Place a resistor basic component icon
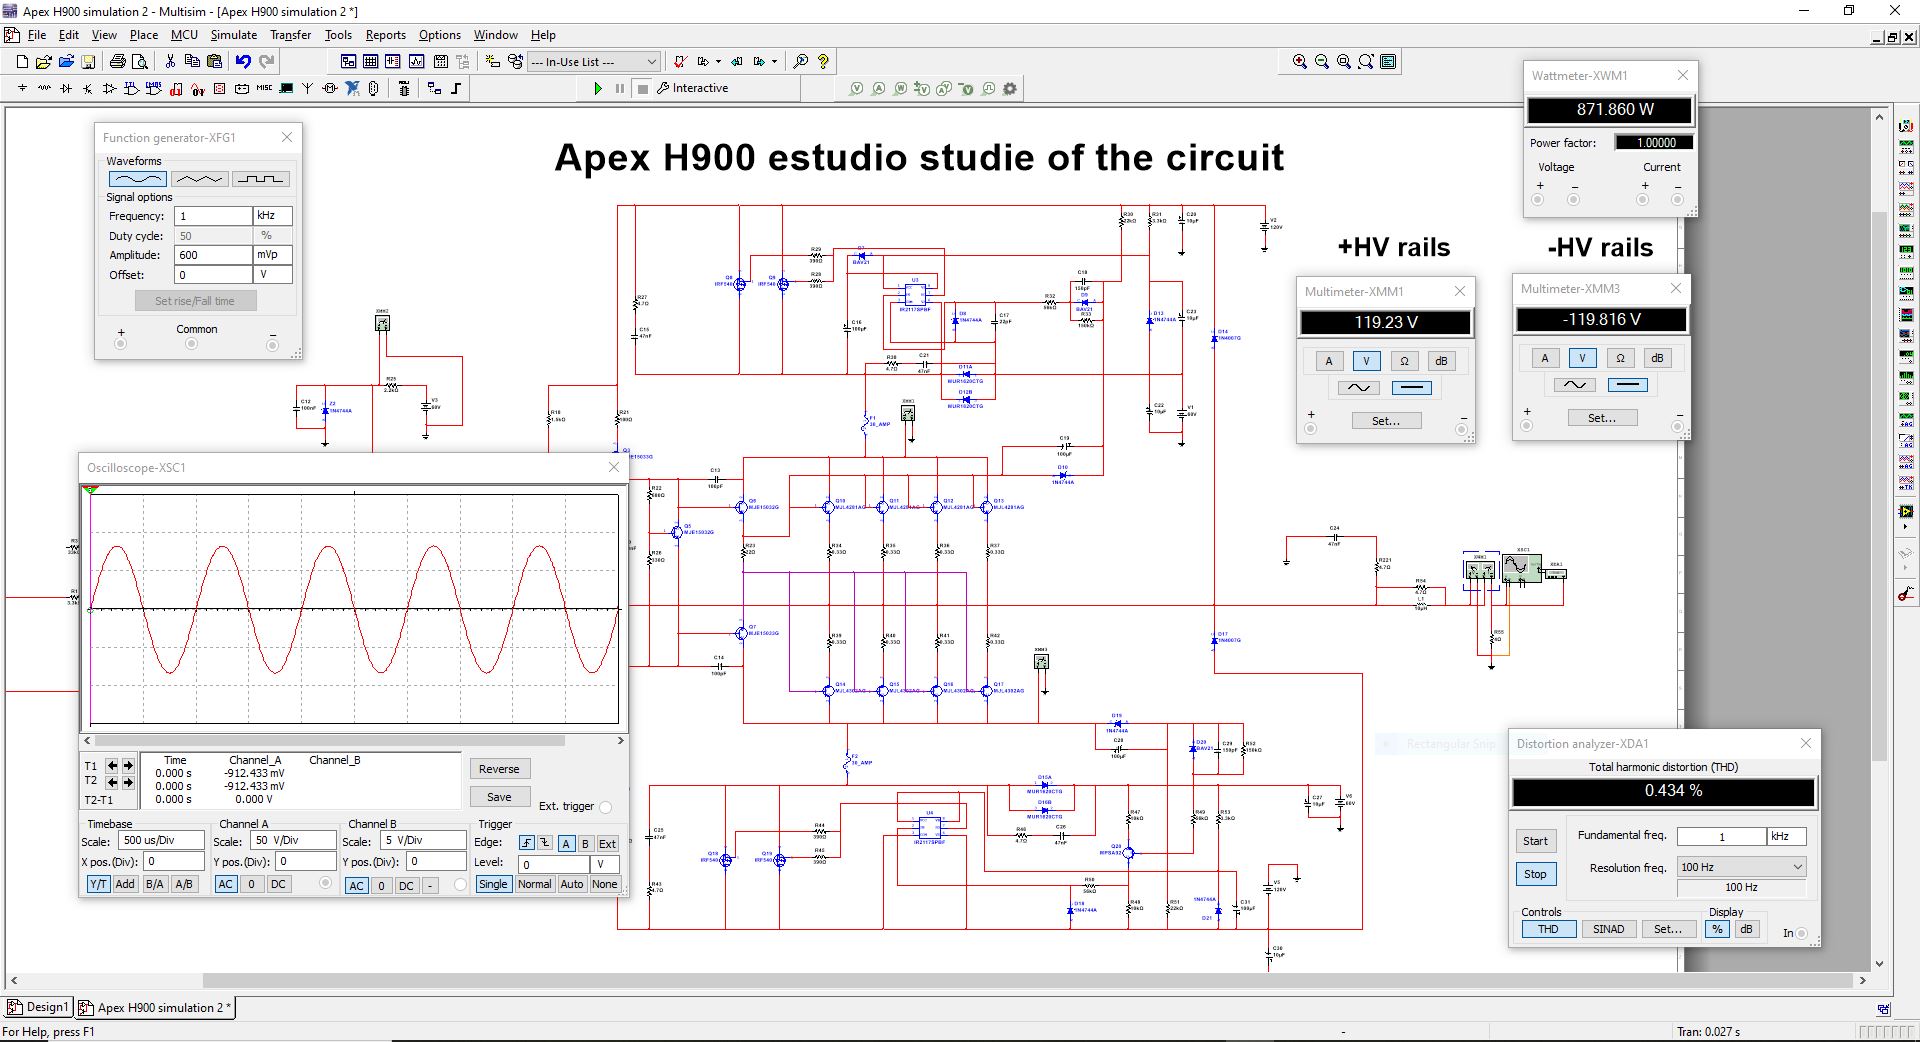 tap(44, 88)
